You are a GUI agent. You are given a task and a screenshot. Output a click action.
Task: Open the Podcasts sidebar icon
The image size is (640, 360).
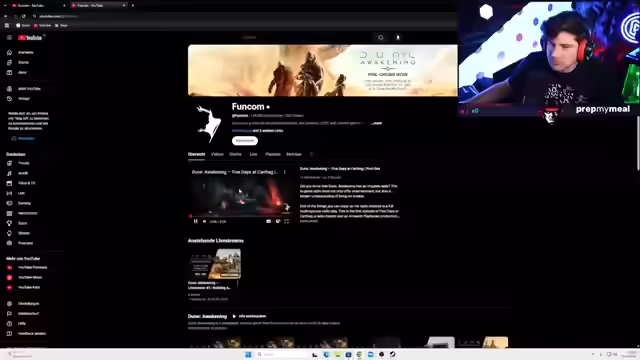click(9, 243)
